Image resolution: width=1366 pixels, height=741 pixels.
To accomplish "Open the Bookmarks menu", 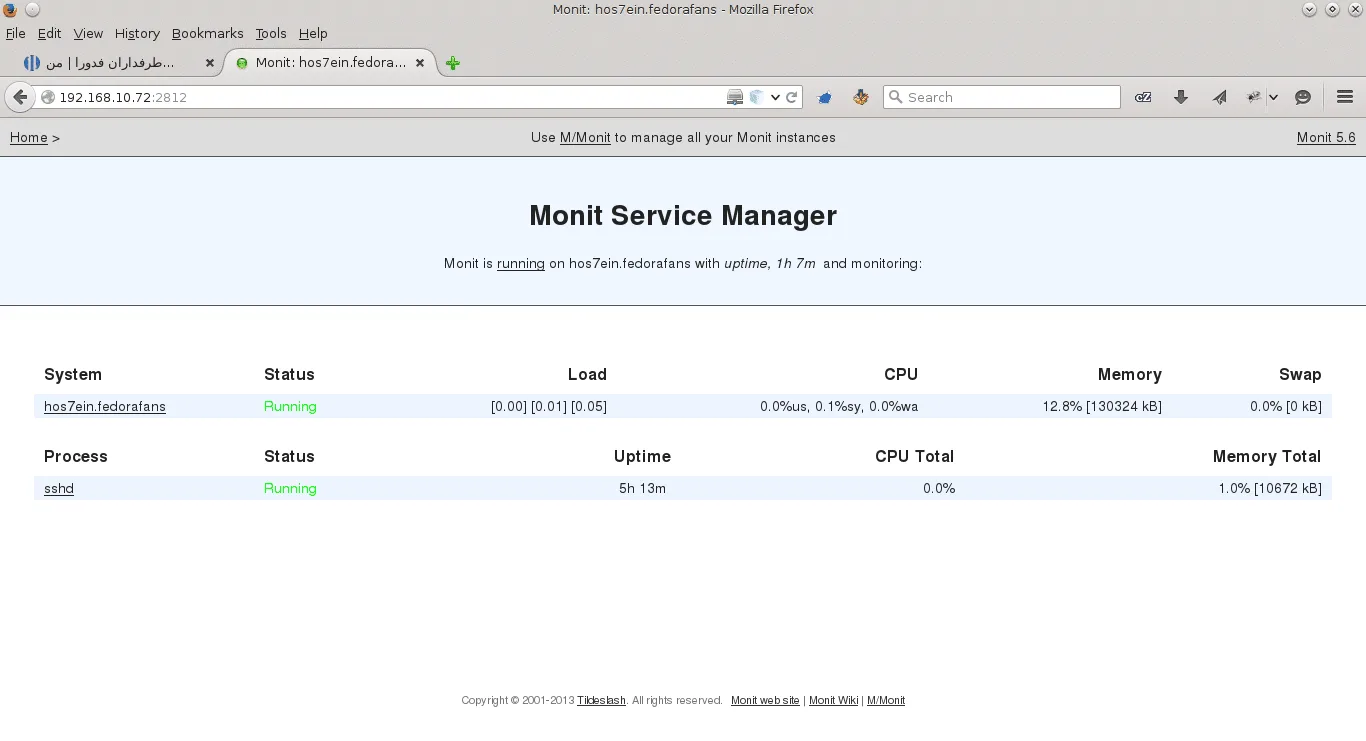I will pyautogui.click(x=207, y=33).
